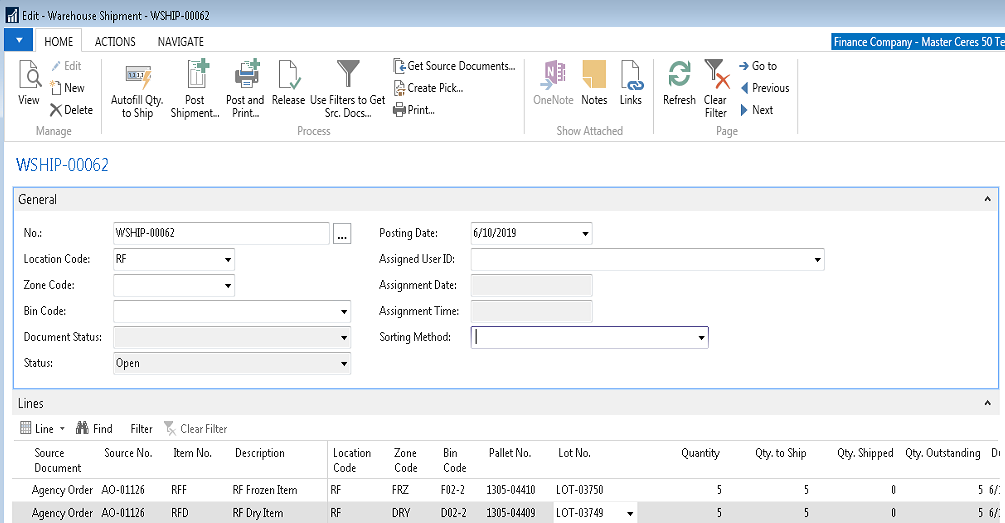The width and height of the screenshot is (1005, 523).
Task: Click the Assigned User ID field
Action: click(x=640, y=260)
